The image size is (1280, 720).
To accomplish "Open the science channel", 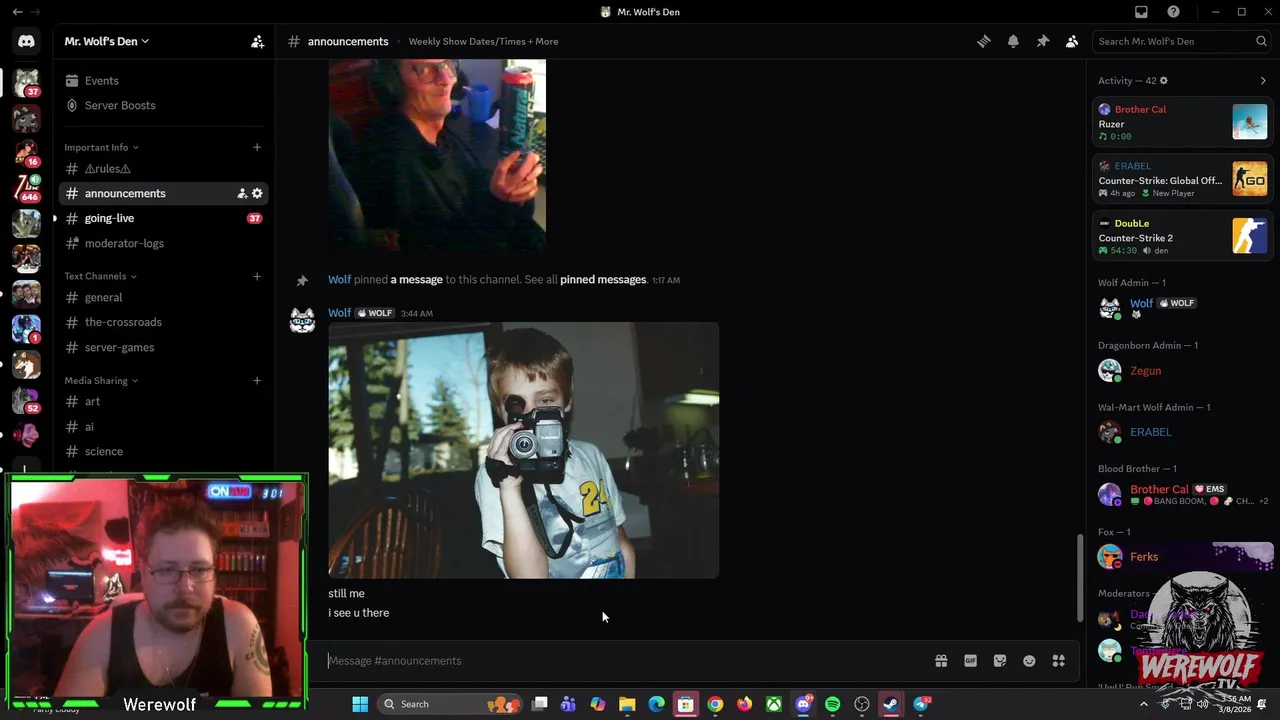I will (164, 451).
